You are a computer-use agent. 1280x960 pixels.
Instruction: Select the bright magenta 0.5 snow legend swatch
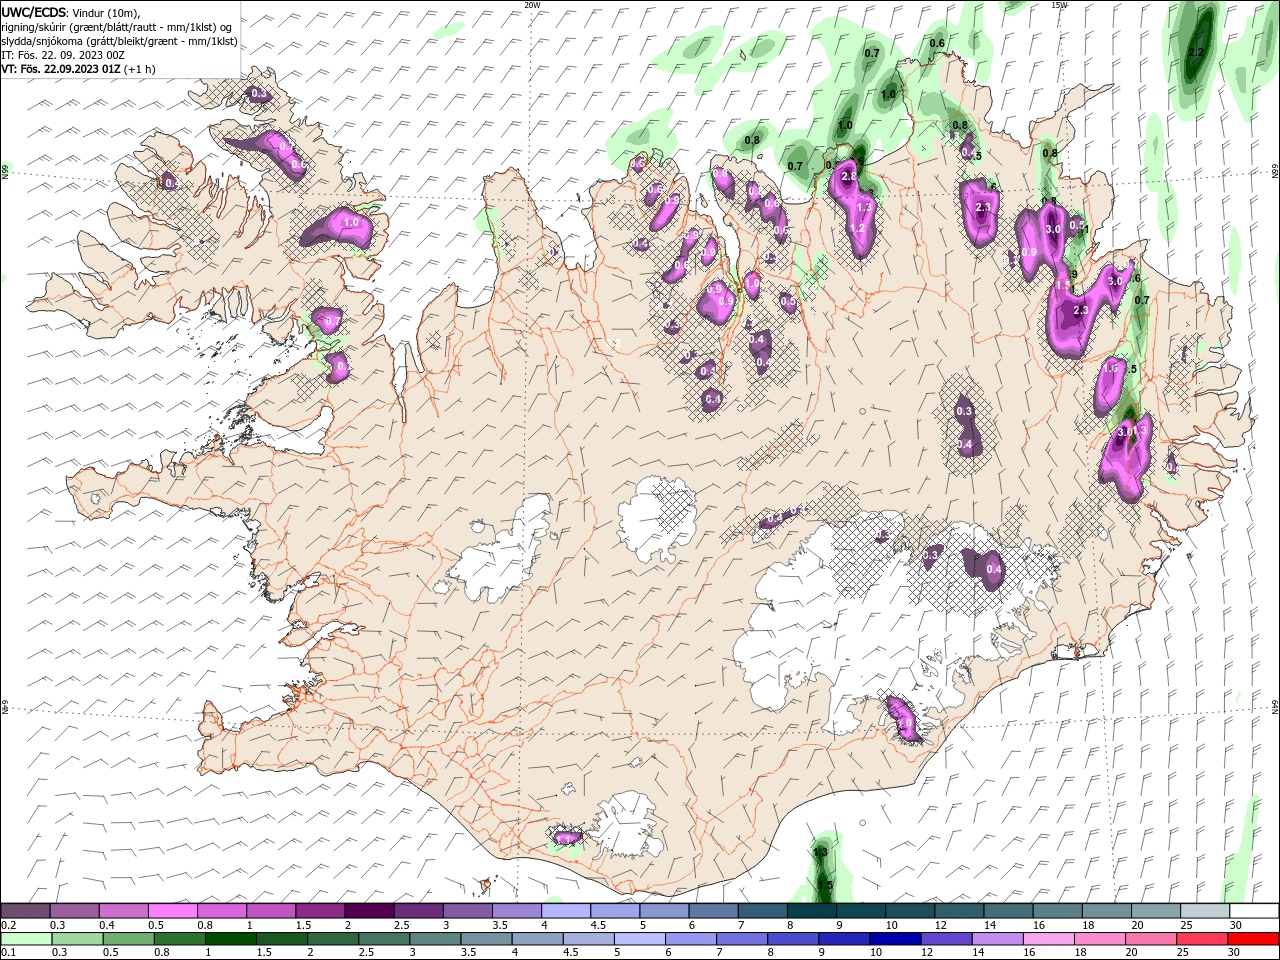click(x=173, y=910)
